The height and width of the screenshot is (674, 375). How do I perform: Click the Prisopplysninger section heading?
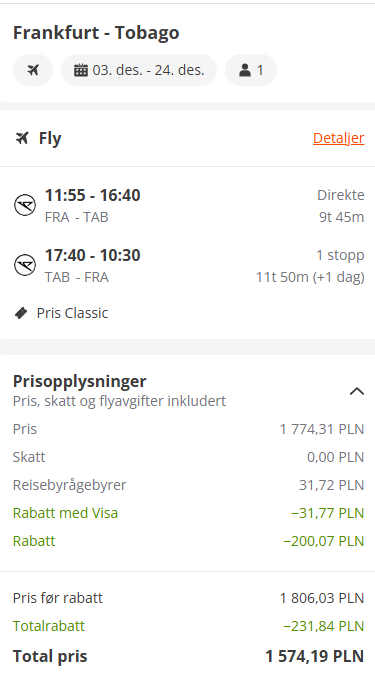[x=80, y=381]
